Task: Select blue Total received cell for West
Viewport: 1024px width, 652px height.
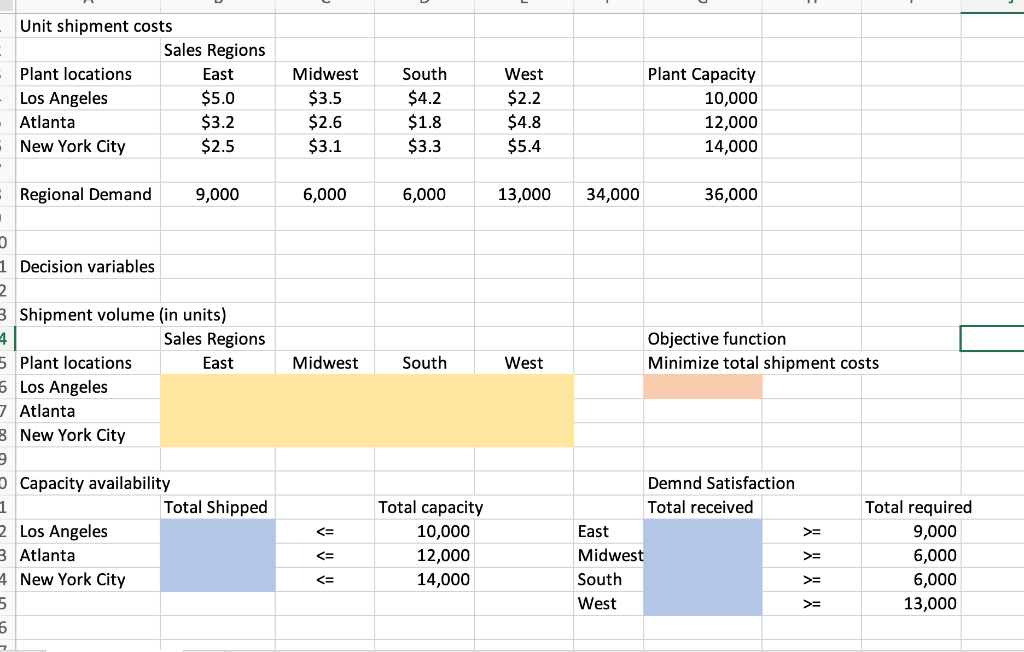Action: pos(703,604)
